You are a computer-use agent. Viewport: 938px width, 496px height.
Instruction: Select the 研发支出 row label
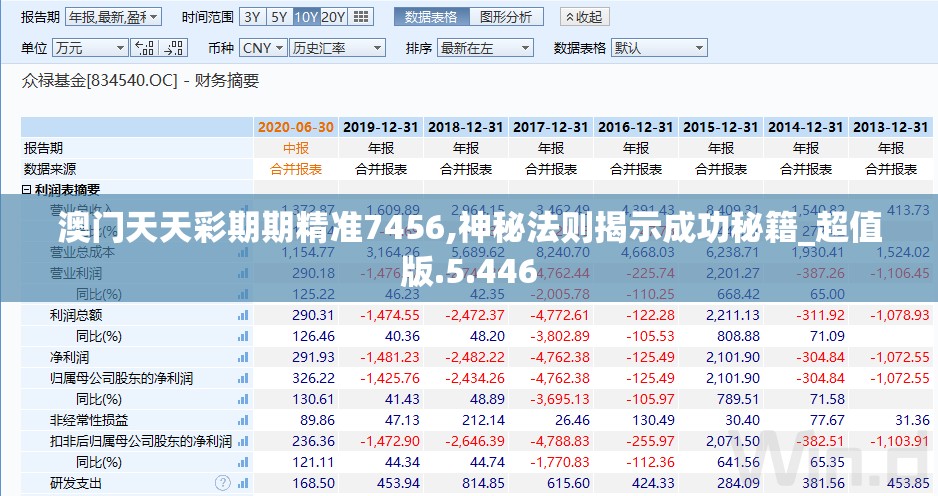[75, 483]
